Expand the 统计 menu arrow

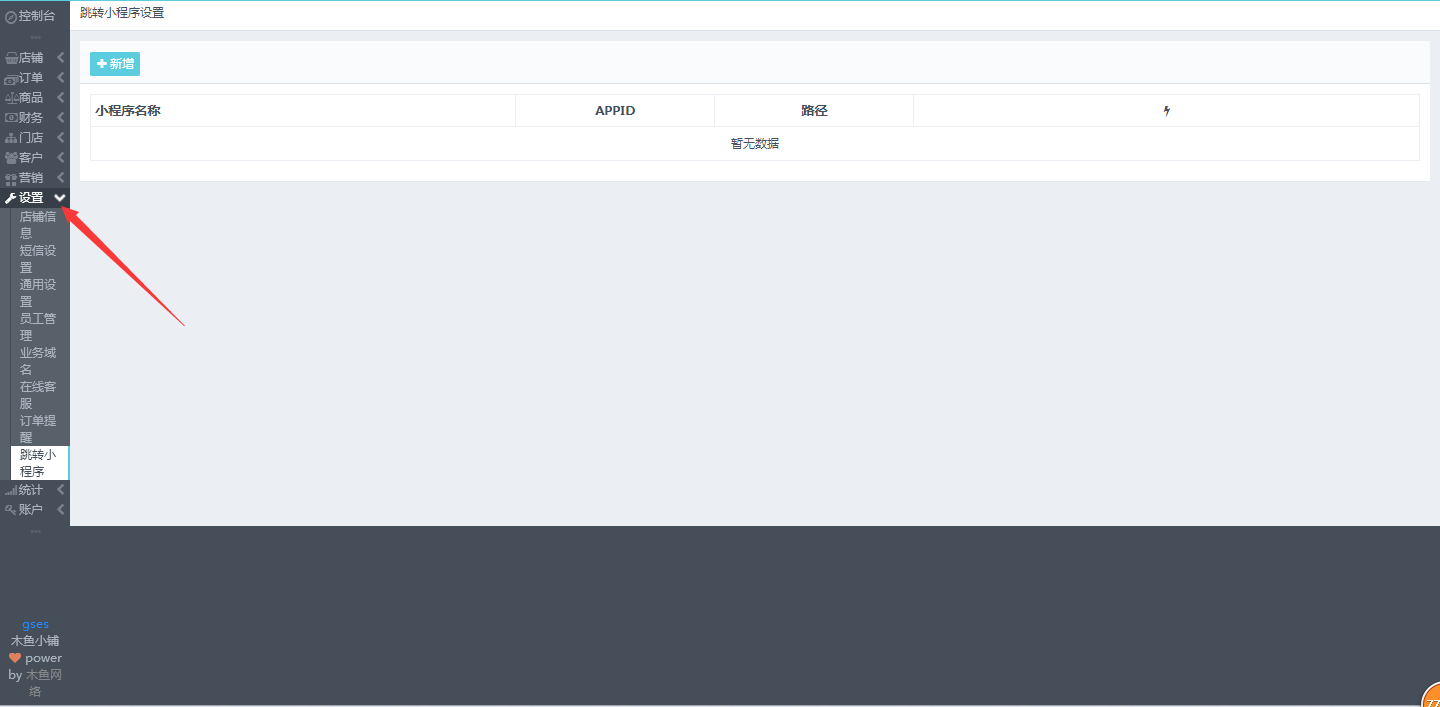click(61, 490)
